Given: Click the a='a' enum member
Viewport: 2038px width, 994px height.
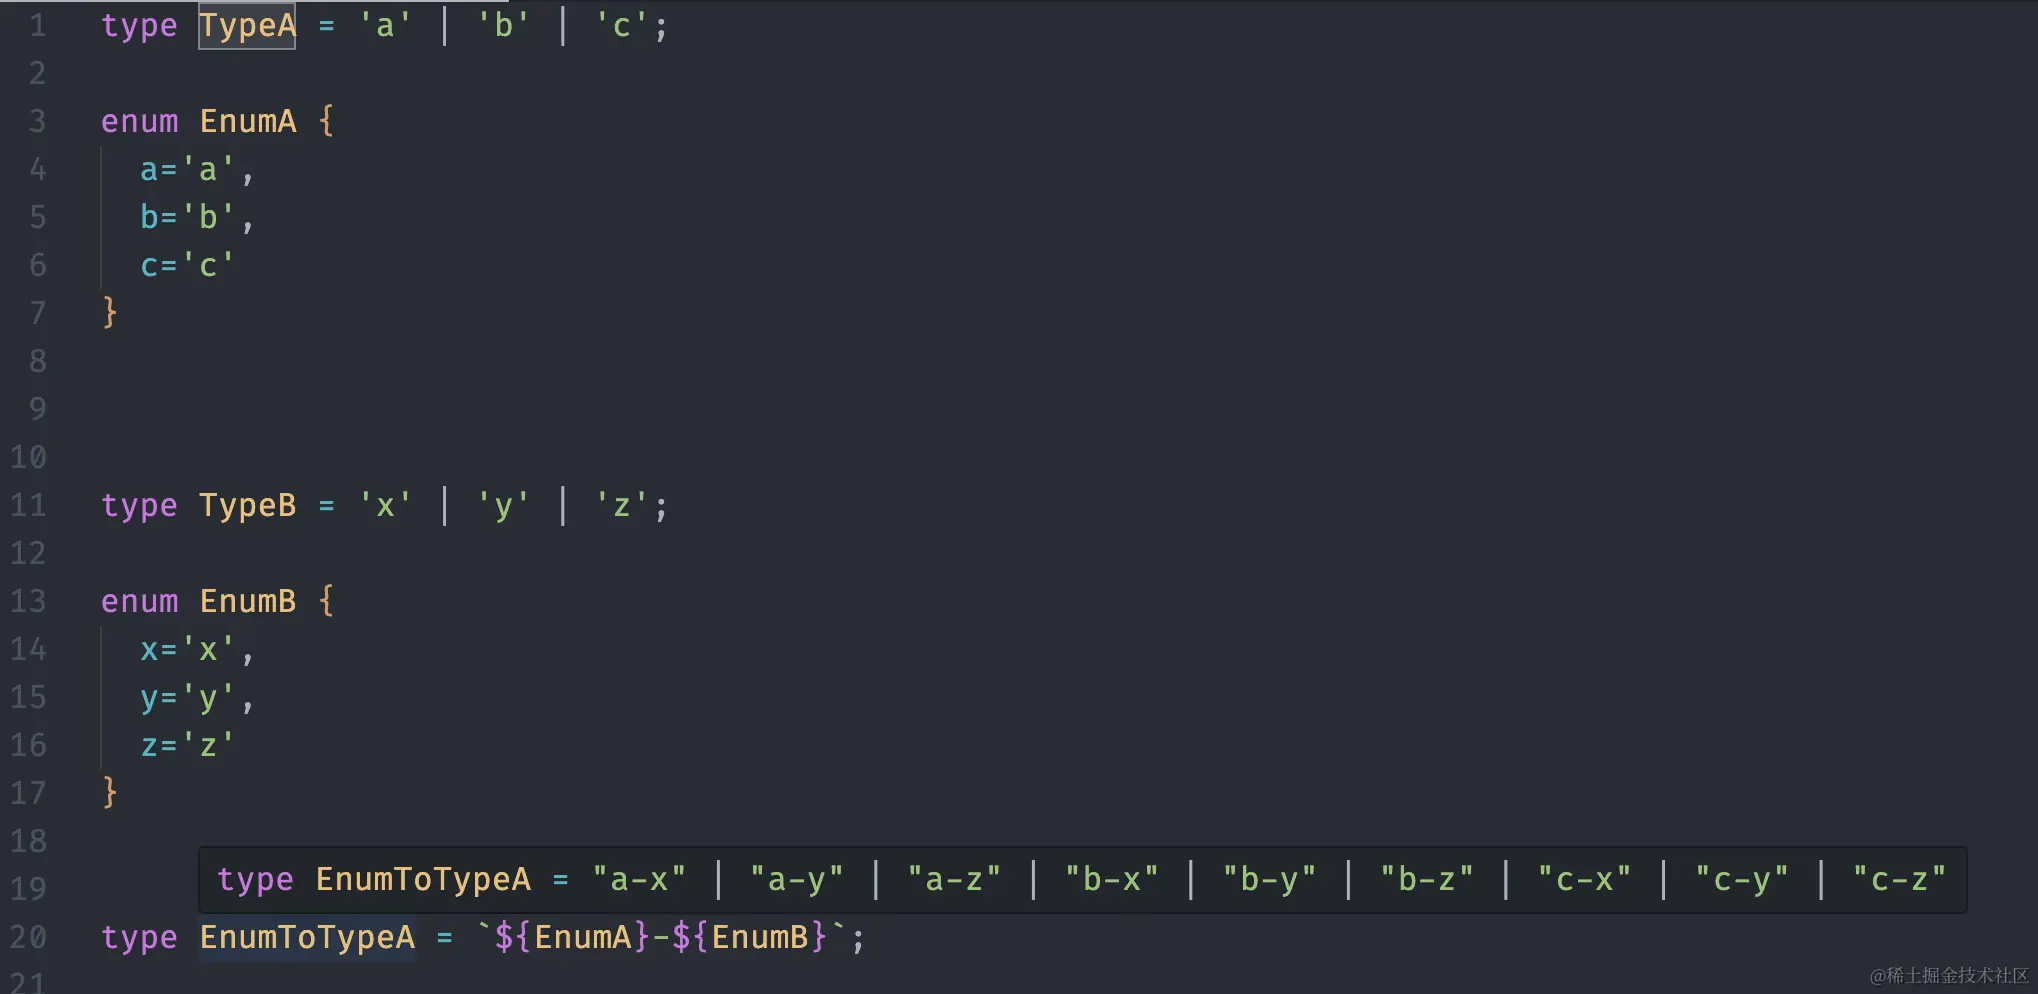Looking at the screenshot, I should (x=187, y=170).
